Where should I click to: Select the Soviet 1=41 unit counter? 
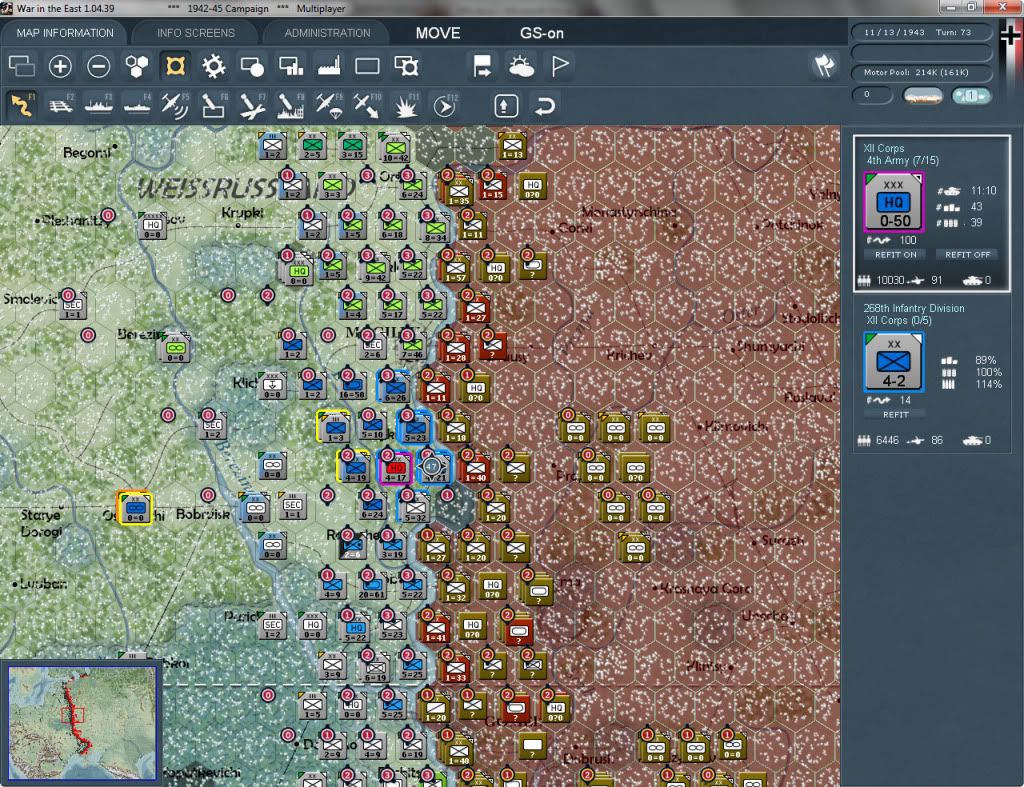436,627
